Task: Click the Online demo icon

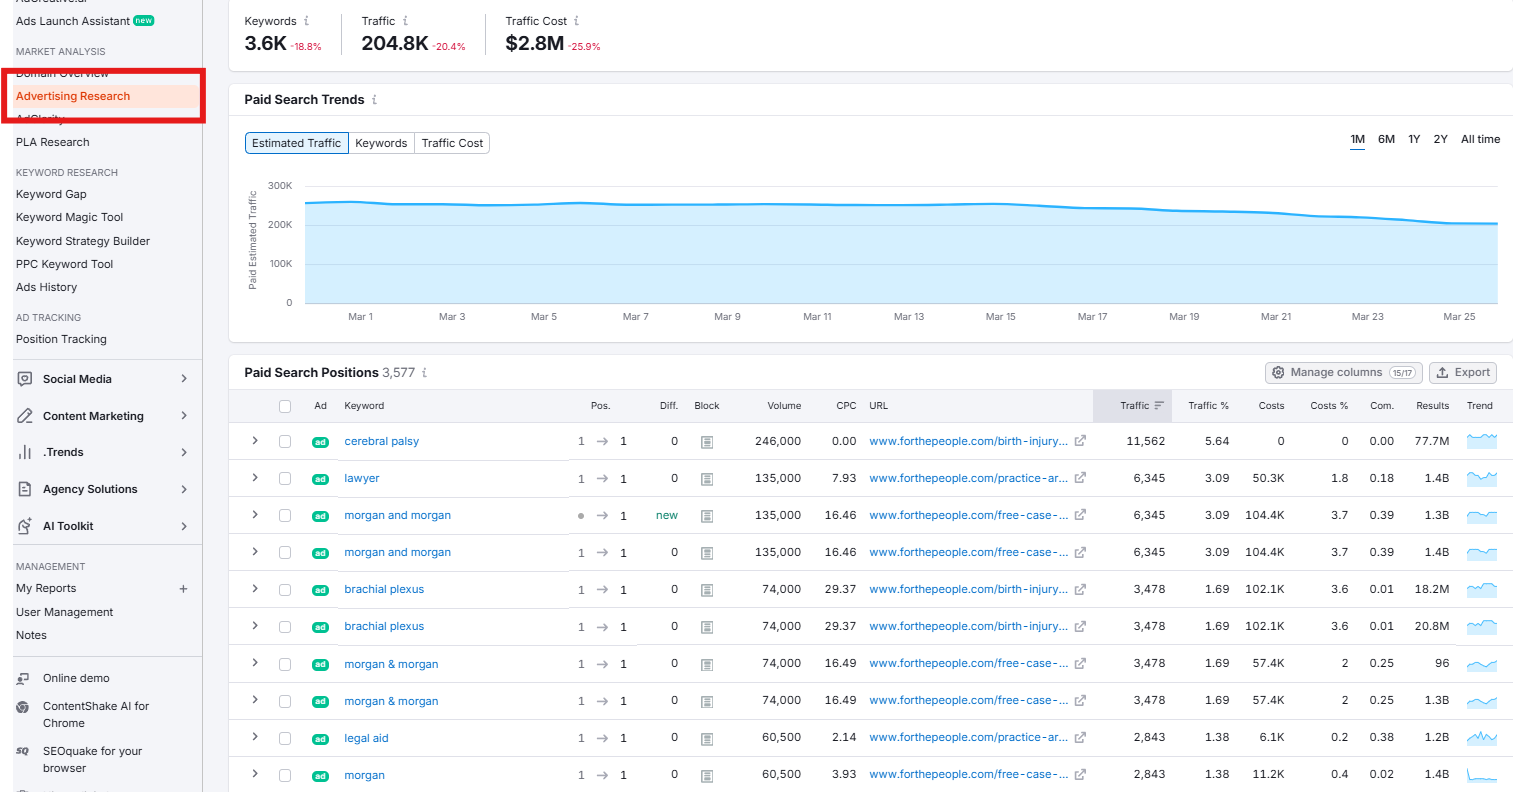Action: pos(23,678)
